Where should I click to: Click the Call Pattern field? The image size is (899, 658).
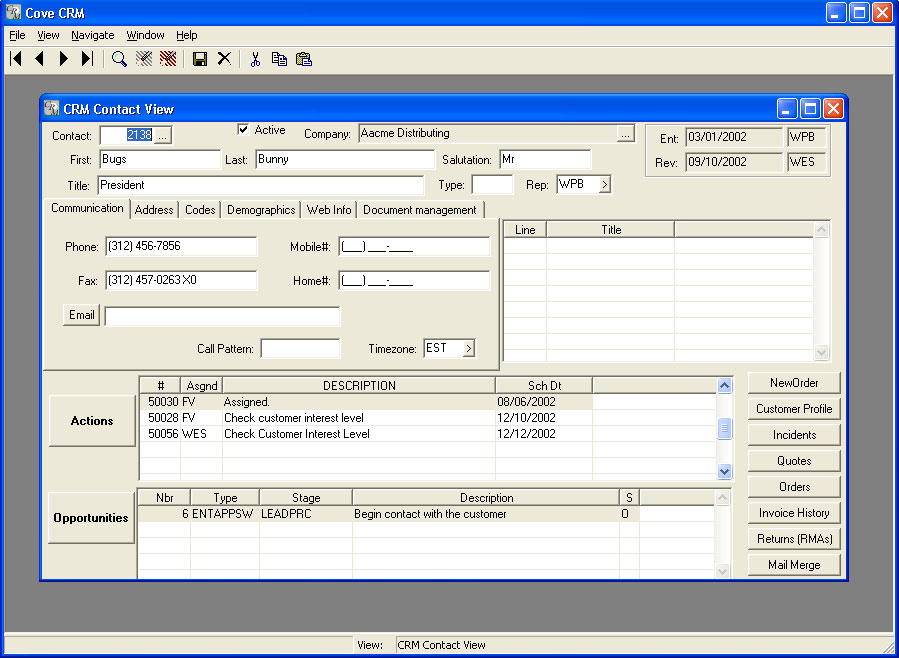(300, 348)
